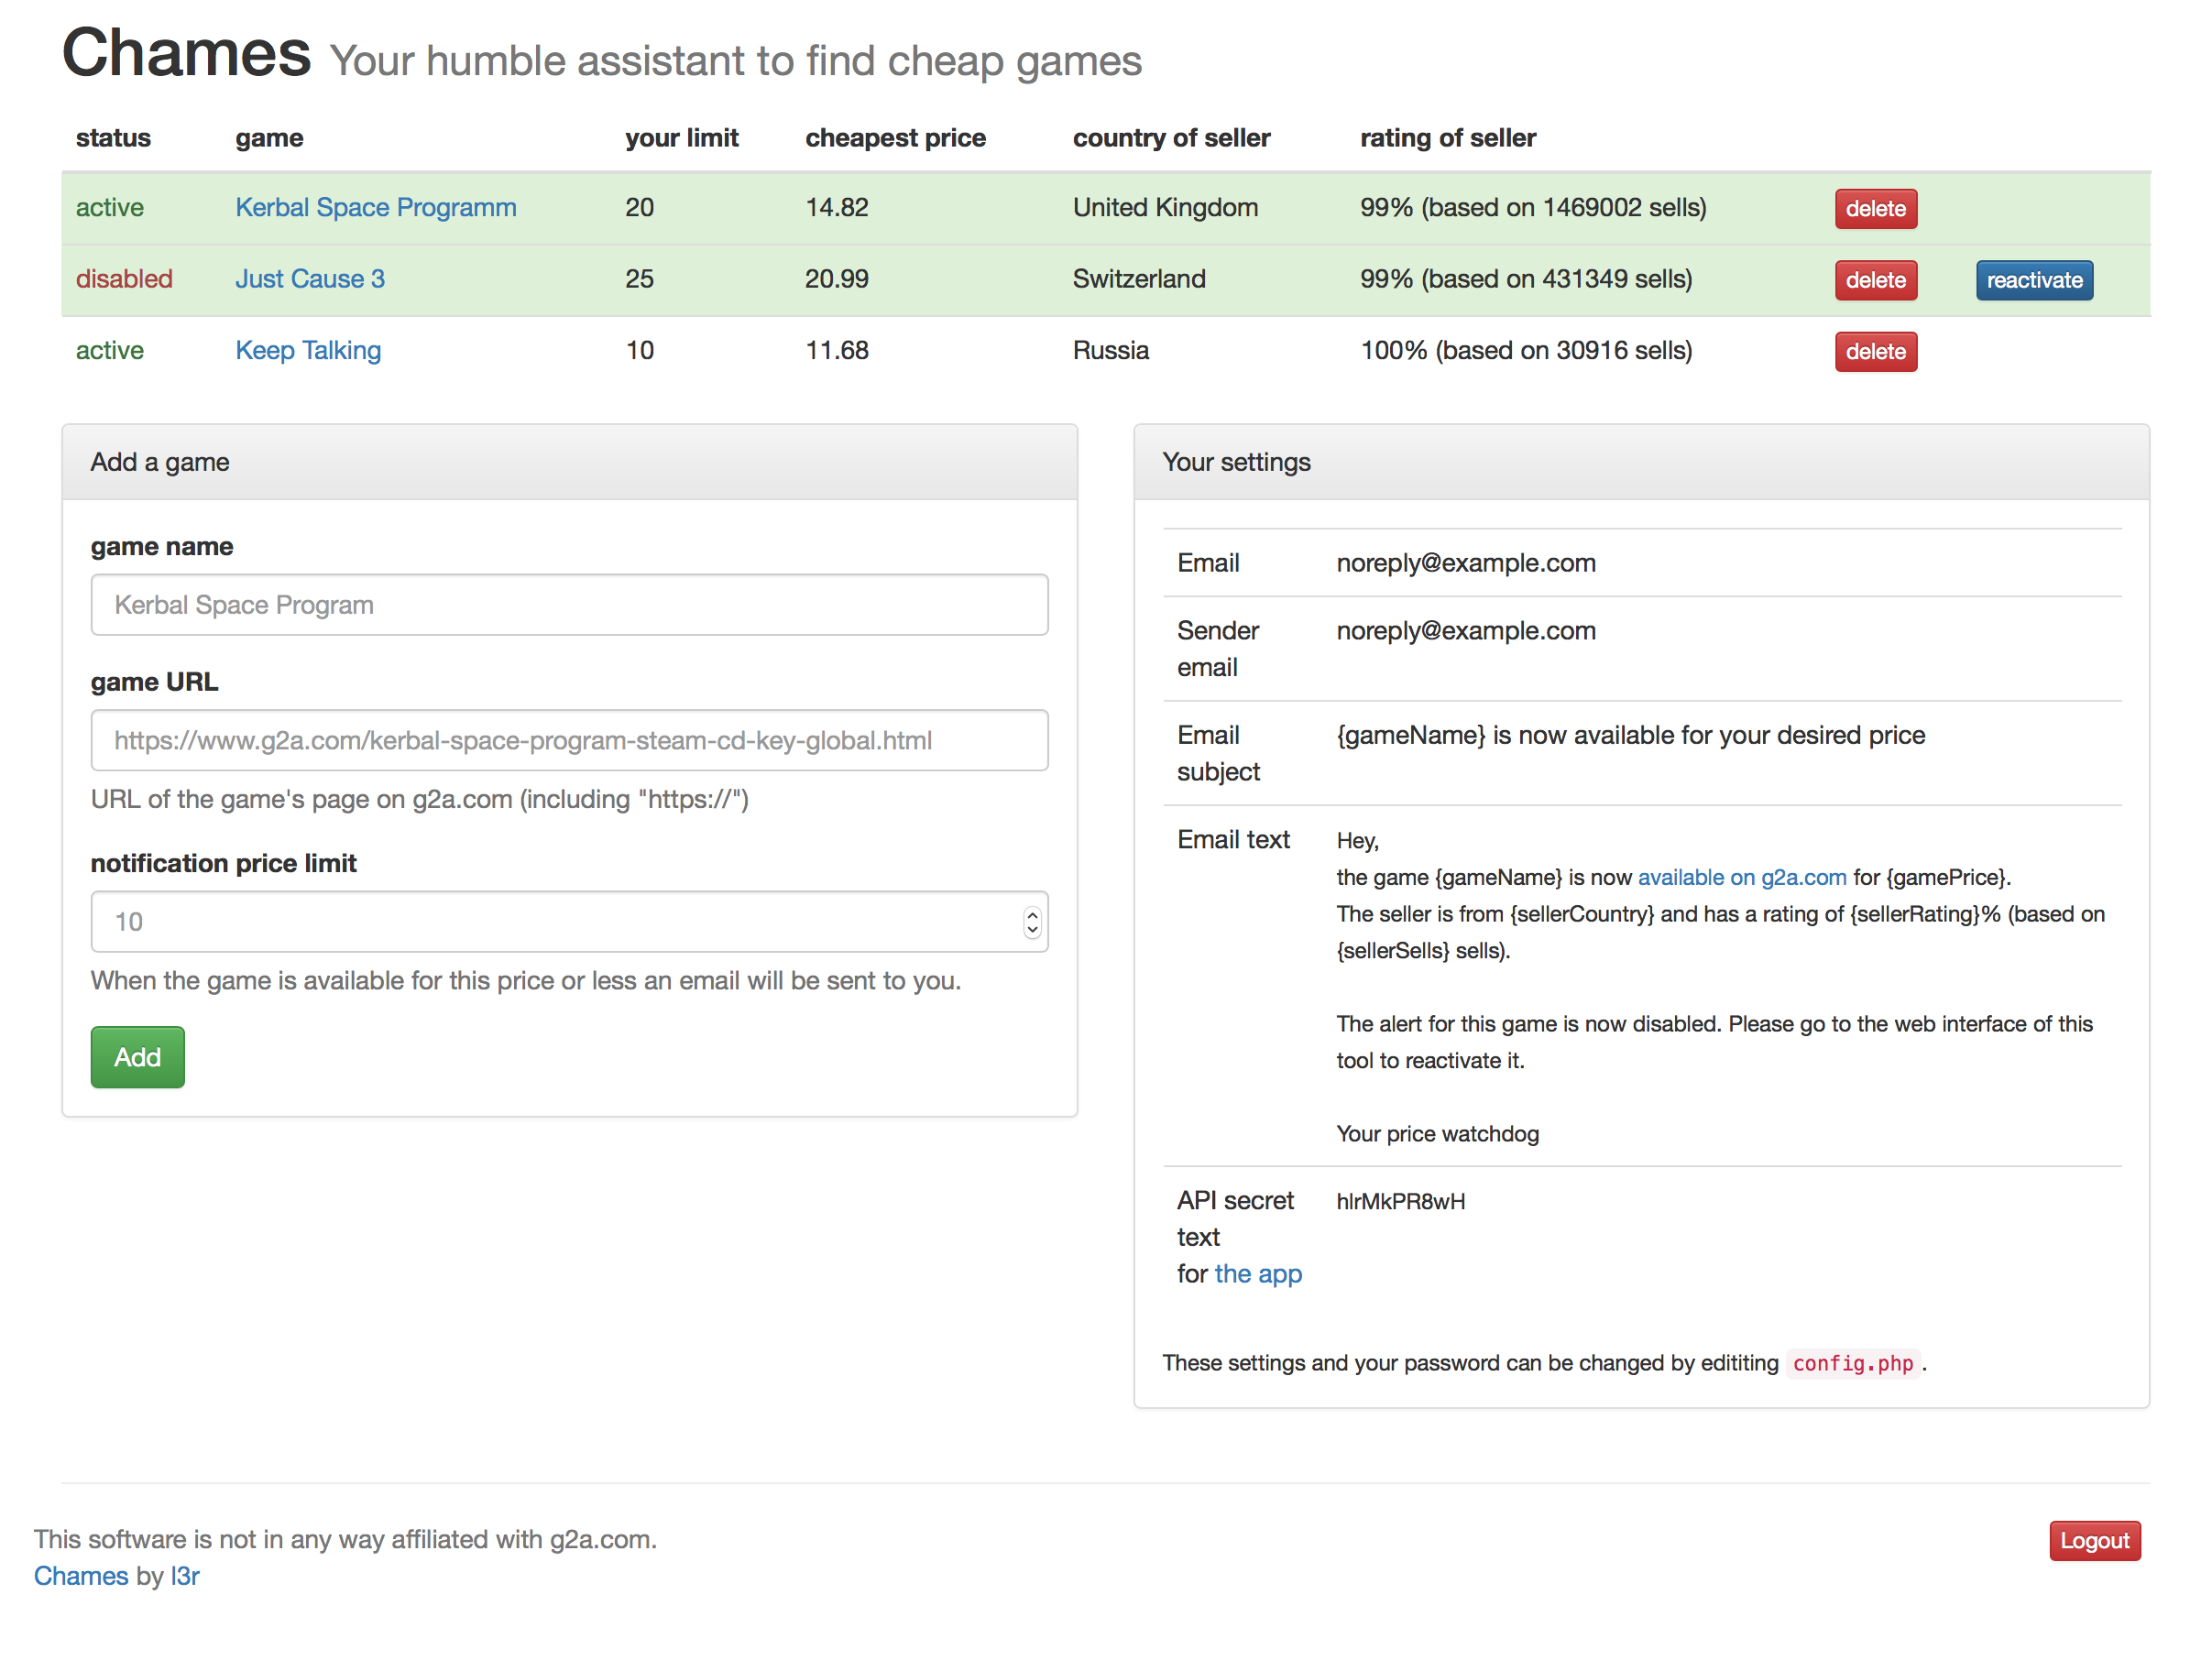This screenshot has width=2212, height=1660.
Task: Open the Chames footer link
Action: 81,1576
